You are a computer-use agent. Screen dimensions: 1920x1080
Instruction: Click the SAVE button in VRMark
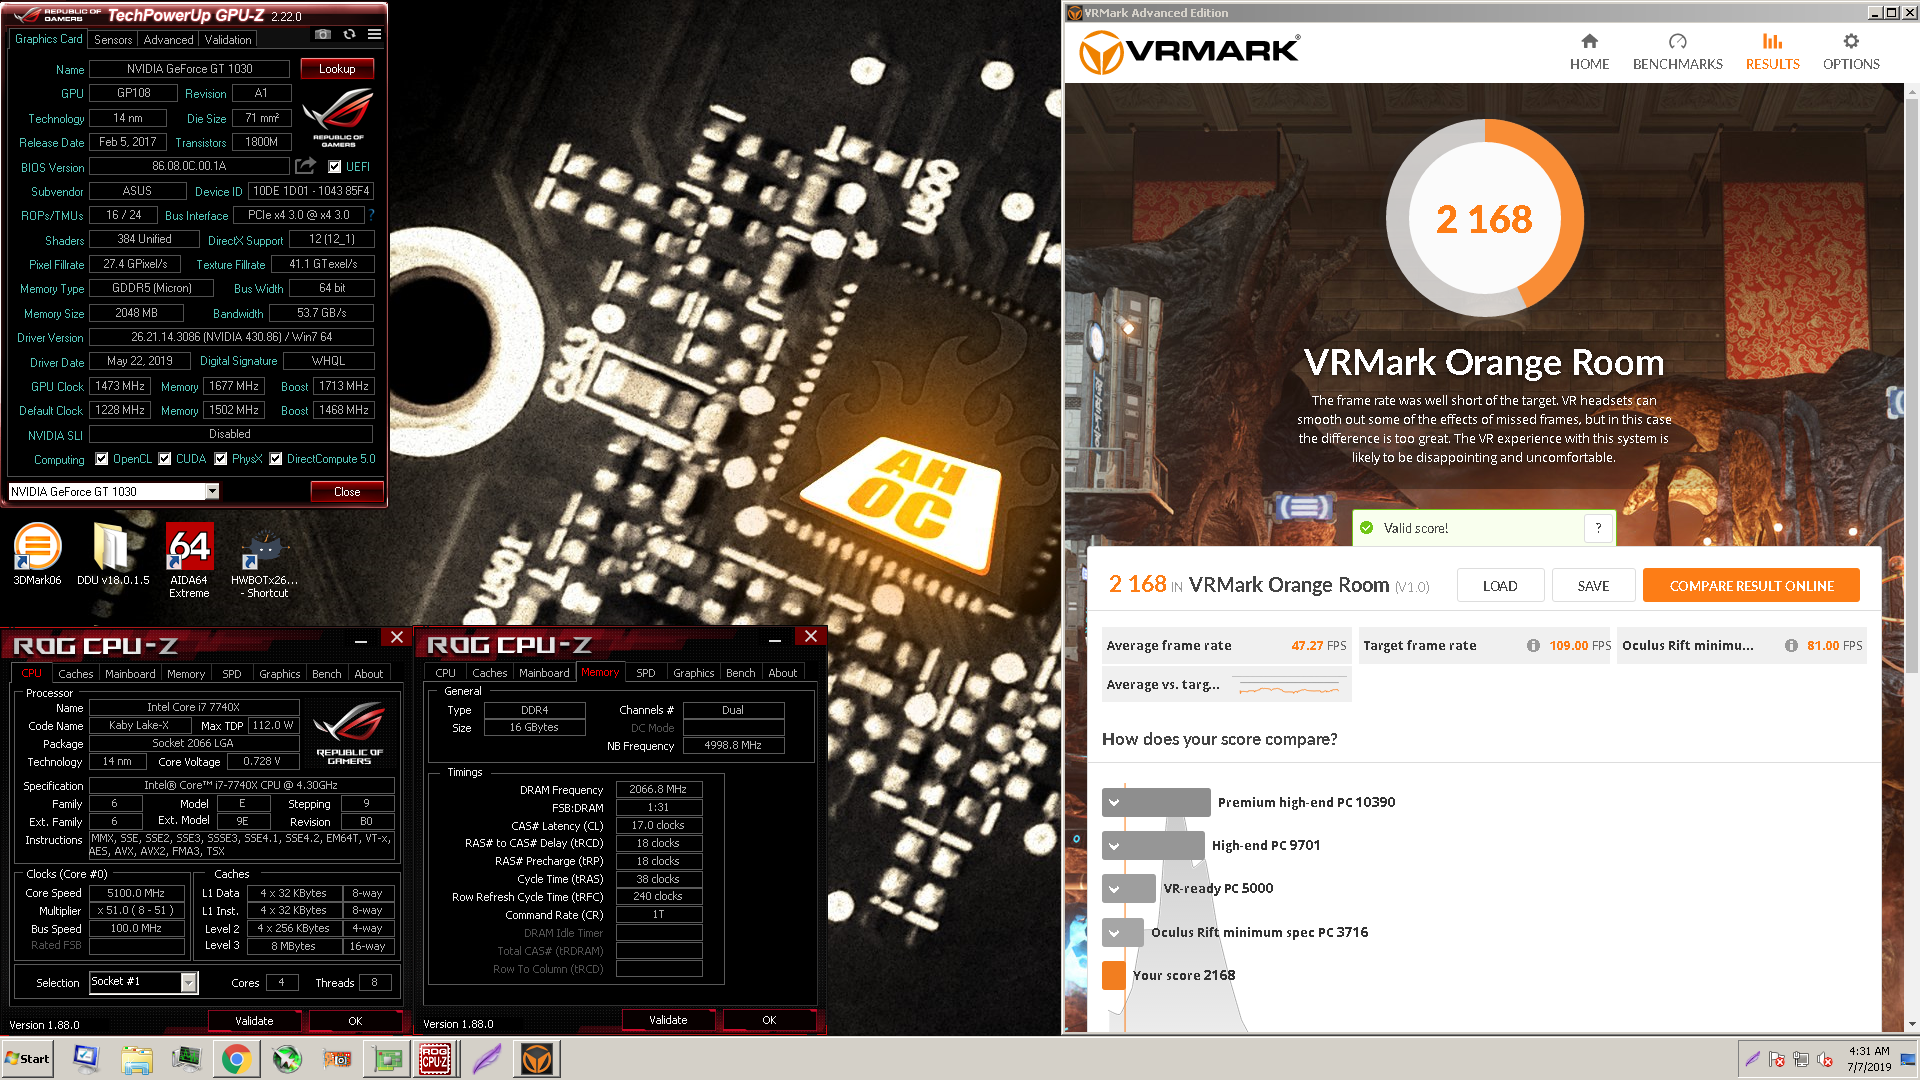point(1593,586)
